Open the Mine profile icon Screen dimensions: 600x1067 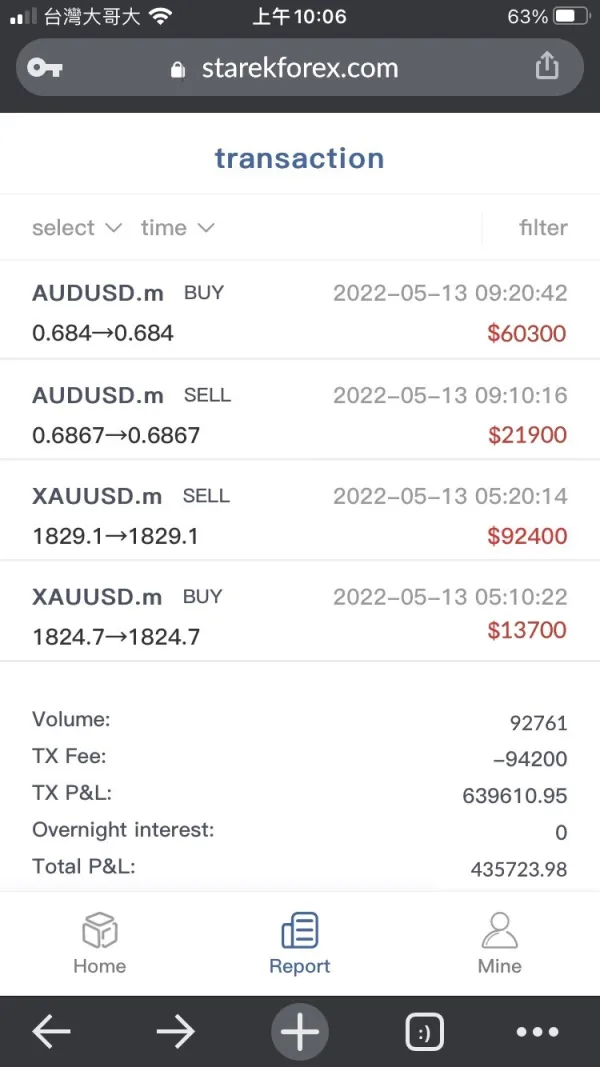[499, 930]
